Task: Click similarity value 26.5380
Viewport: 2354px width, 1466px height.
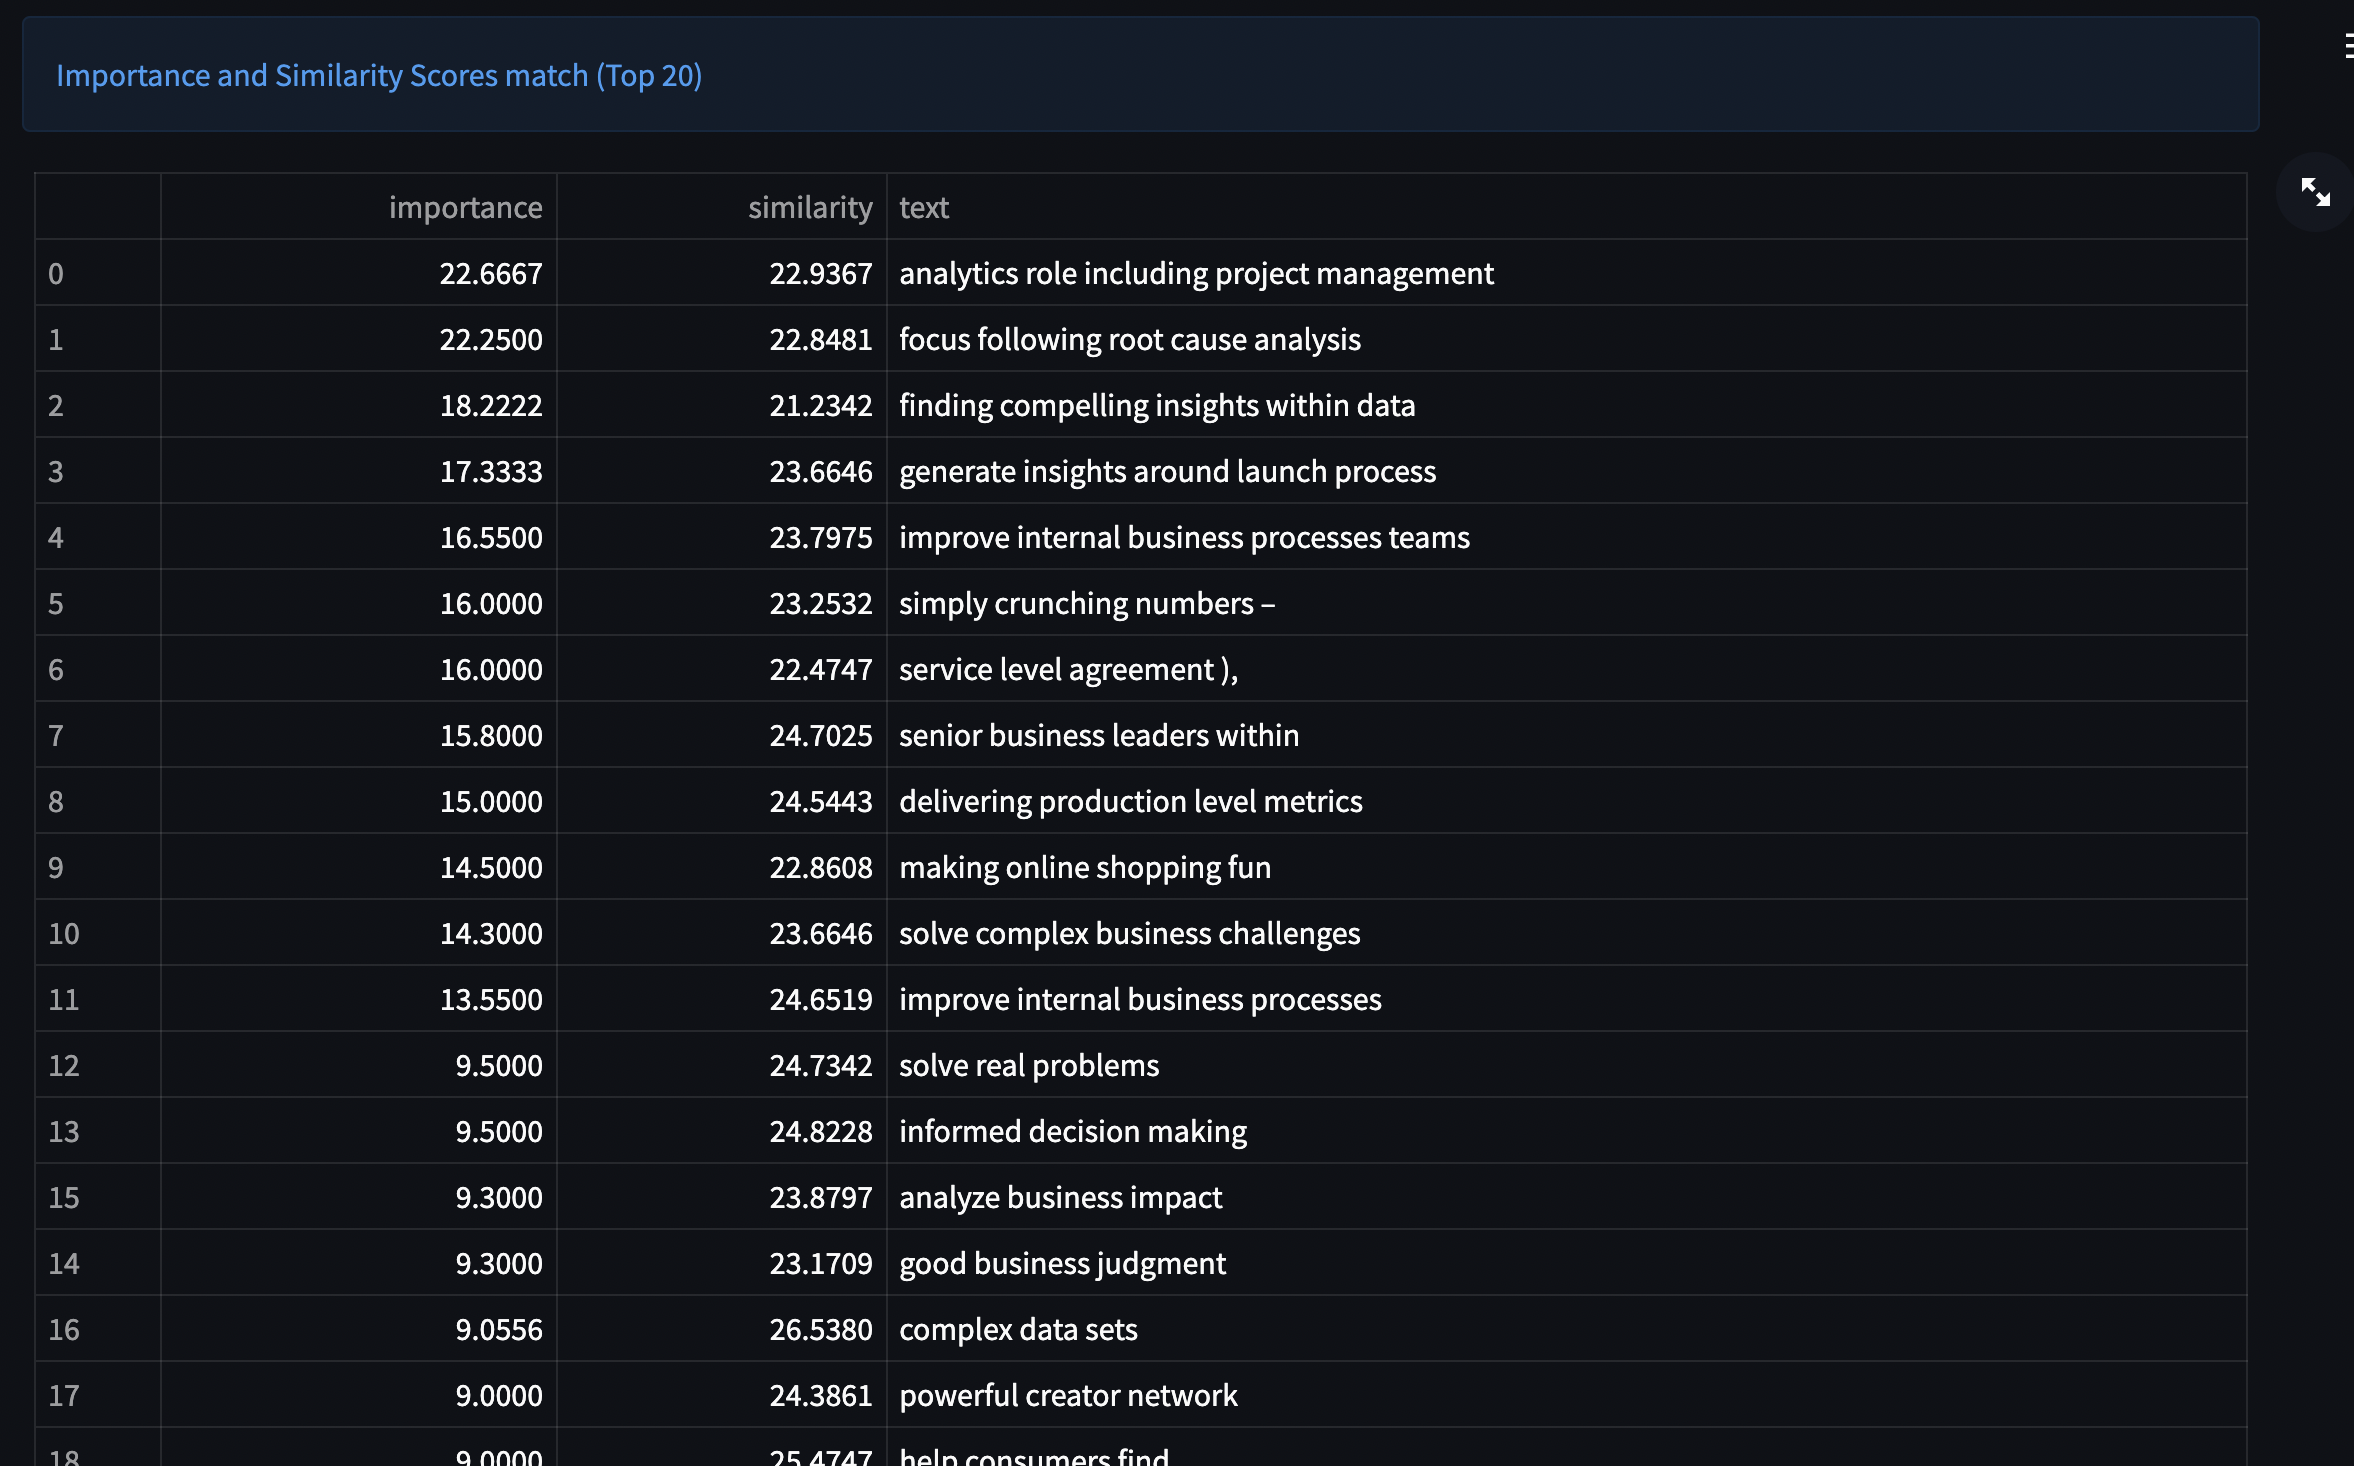Action: [x=820, y=1329]
